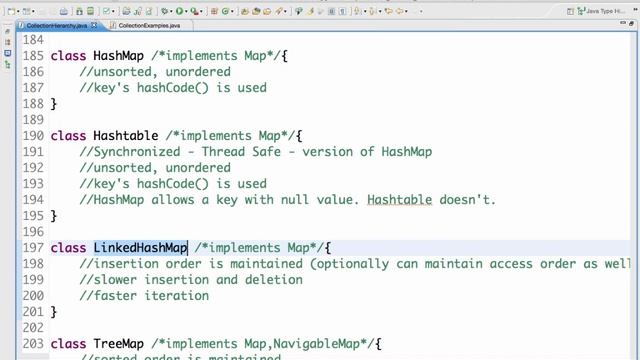Switch to Java Type Hierarchy perspective
This screenshot has width=640, height=360.
pyautogui.click(x=602, y=11)
